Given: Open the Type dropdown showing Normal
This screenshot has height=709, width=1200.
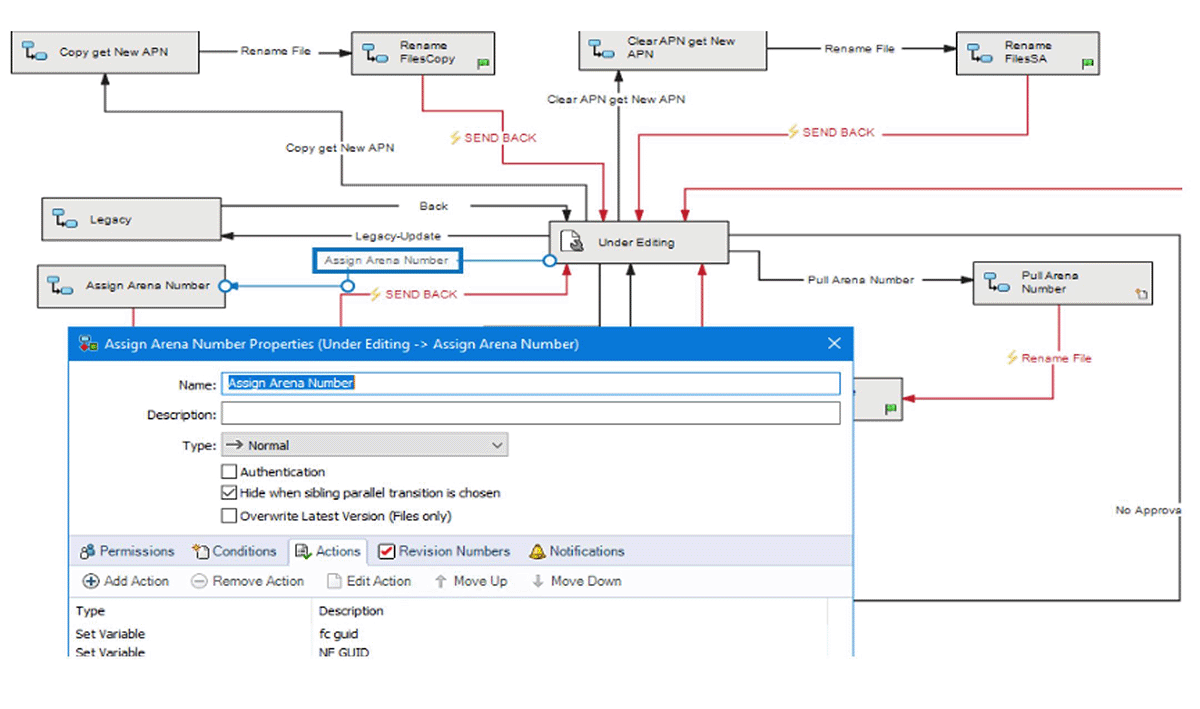Looking at the screenshot, I should [495, 445].
